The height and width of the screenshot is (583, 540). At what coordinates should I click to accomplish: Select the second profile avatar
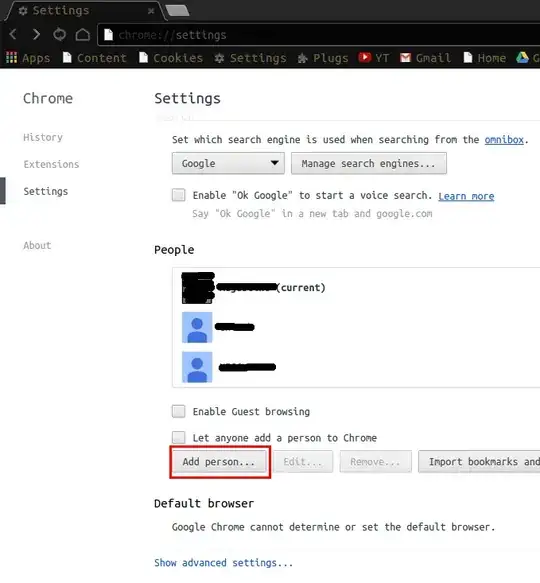(197, 327)
